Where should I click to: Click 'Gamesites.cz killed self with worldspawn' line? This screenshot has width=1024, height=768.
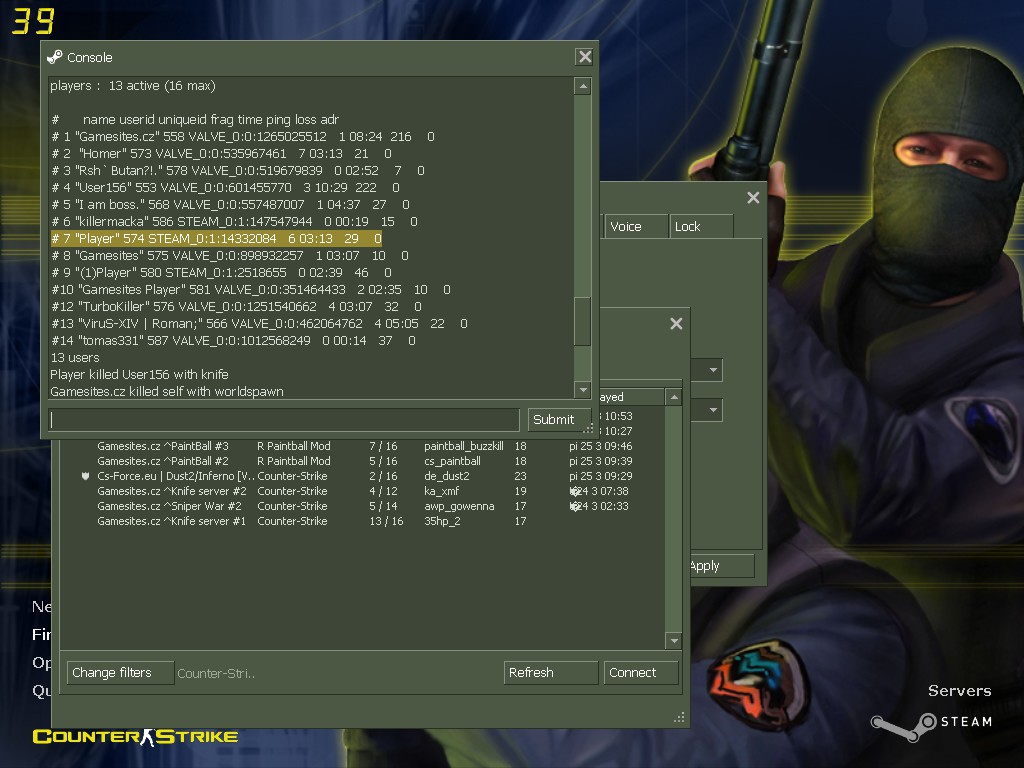(x=167, y=391)
